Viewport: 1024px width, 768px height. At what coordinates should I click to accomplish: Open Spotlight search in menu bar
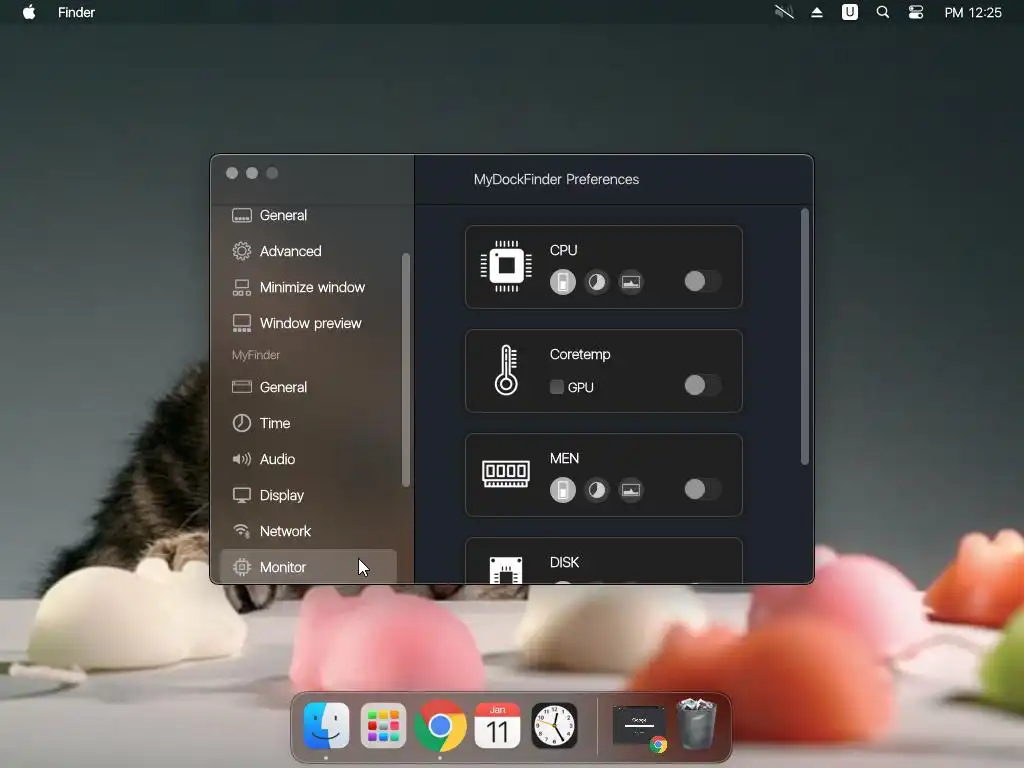pyautogui.click(x=882, y=12)
